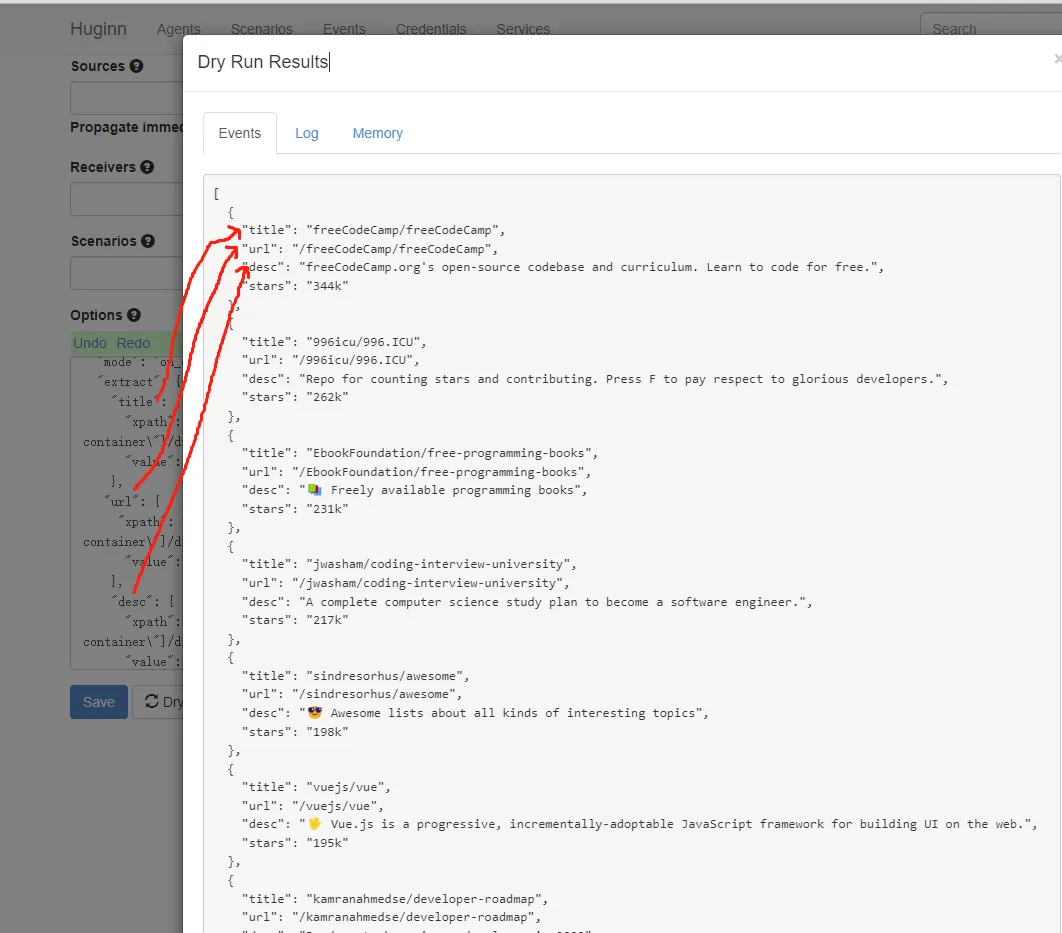This screenshot has height=933, width=1062.
Task: Go to Scenarios in top navigation
Action: click(261, 29)
